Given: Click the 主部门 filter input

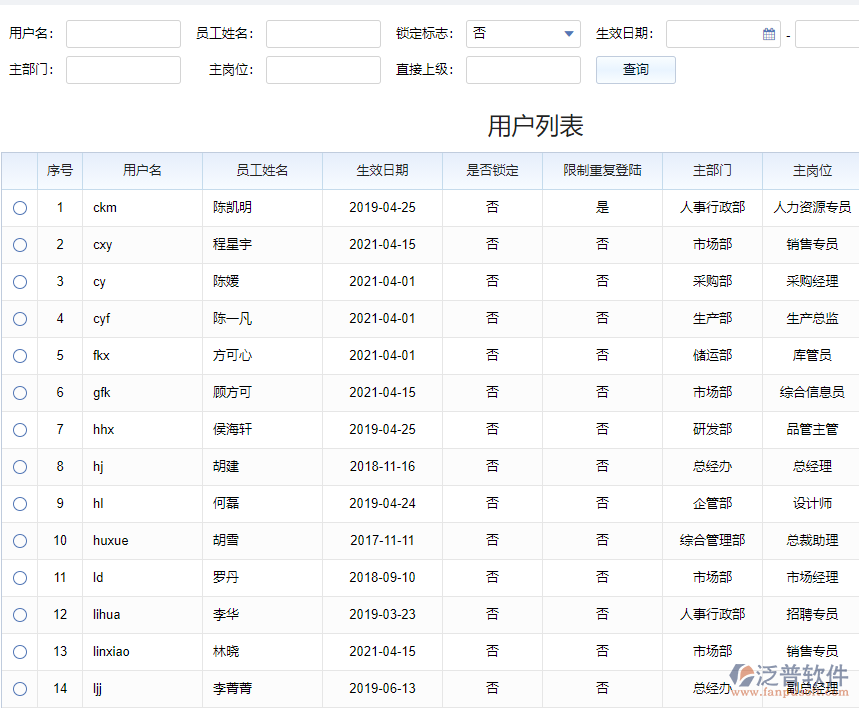Looking at the screenshot, I should tap(123, 70).
